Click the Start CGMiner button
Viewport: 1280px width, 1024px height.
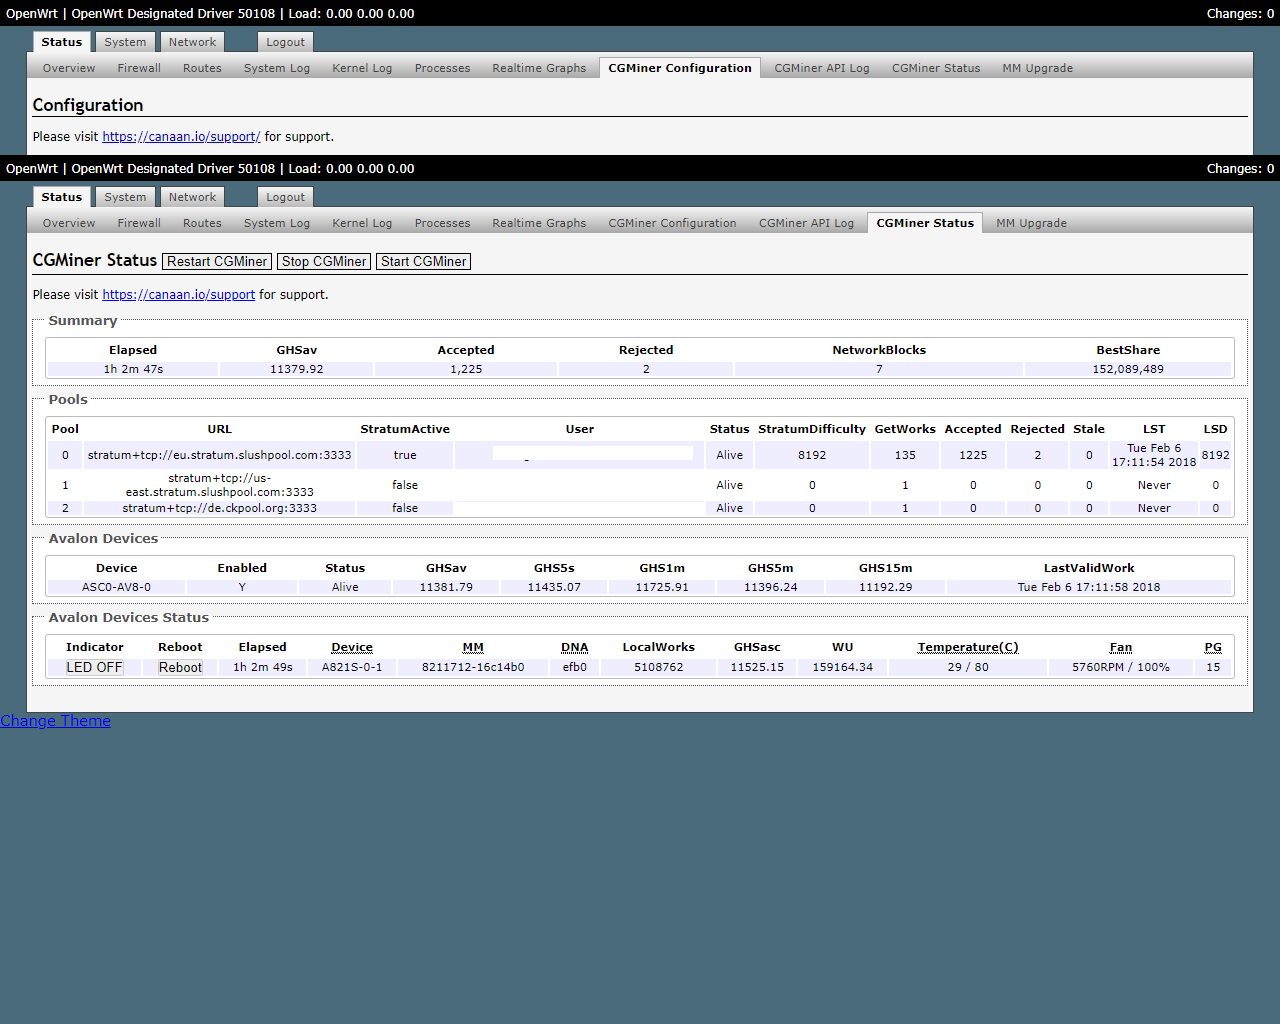[424, 261]
